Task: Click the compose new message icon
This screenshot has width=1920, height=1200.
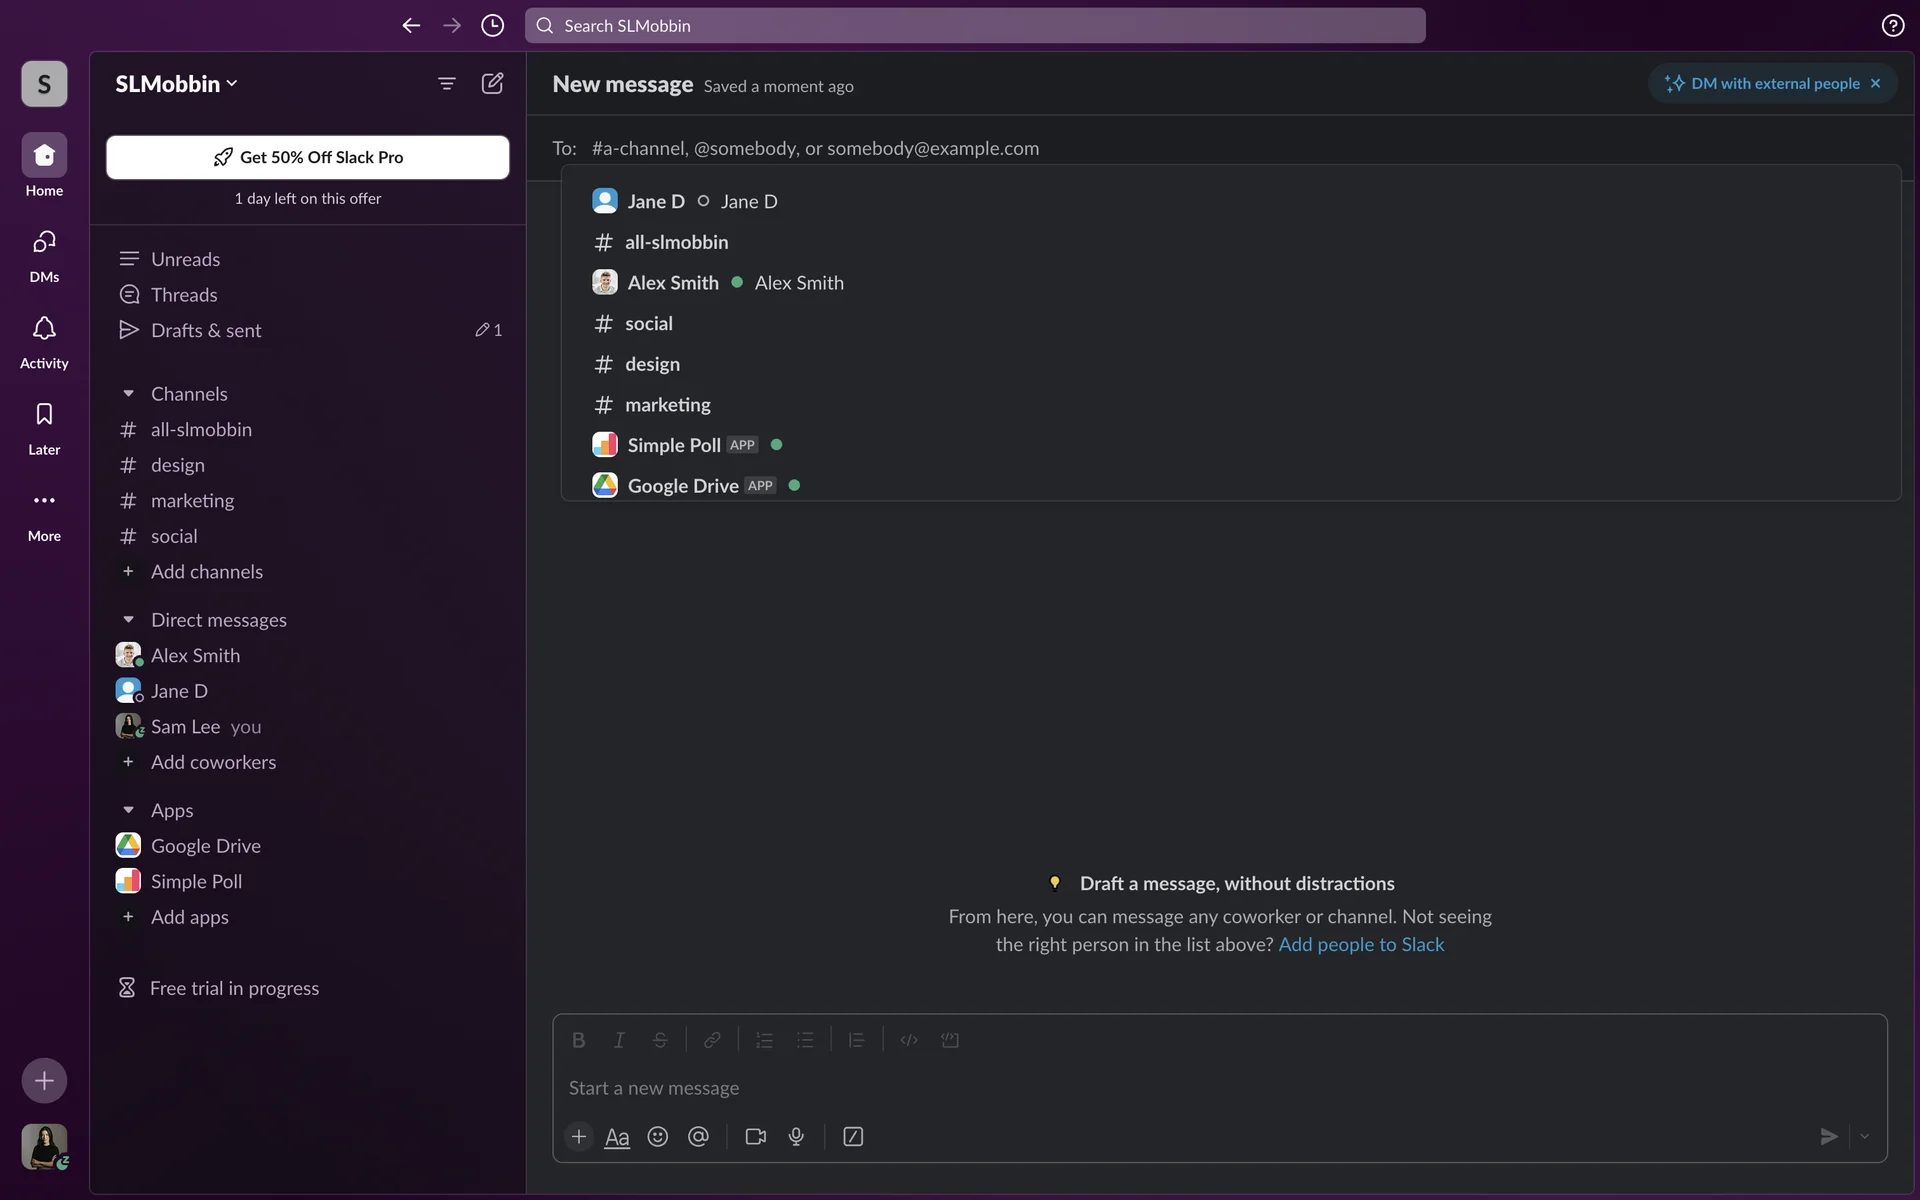Action: pyautogui.click(x=492, y=83)
